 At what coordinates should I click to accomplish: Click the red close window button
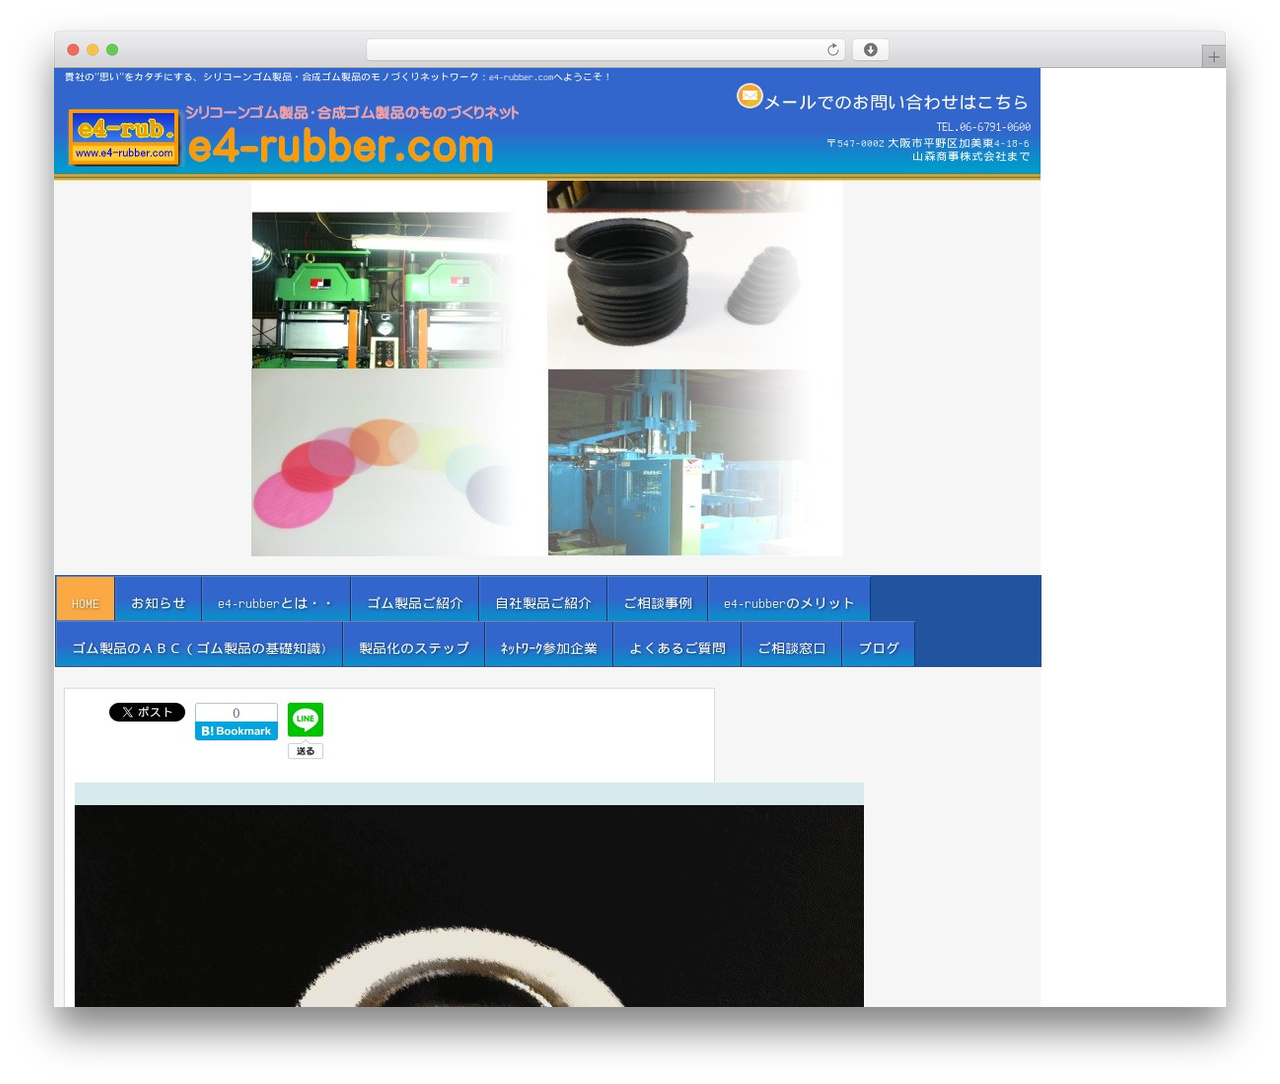pyautogui.click(x=73, y=50)
